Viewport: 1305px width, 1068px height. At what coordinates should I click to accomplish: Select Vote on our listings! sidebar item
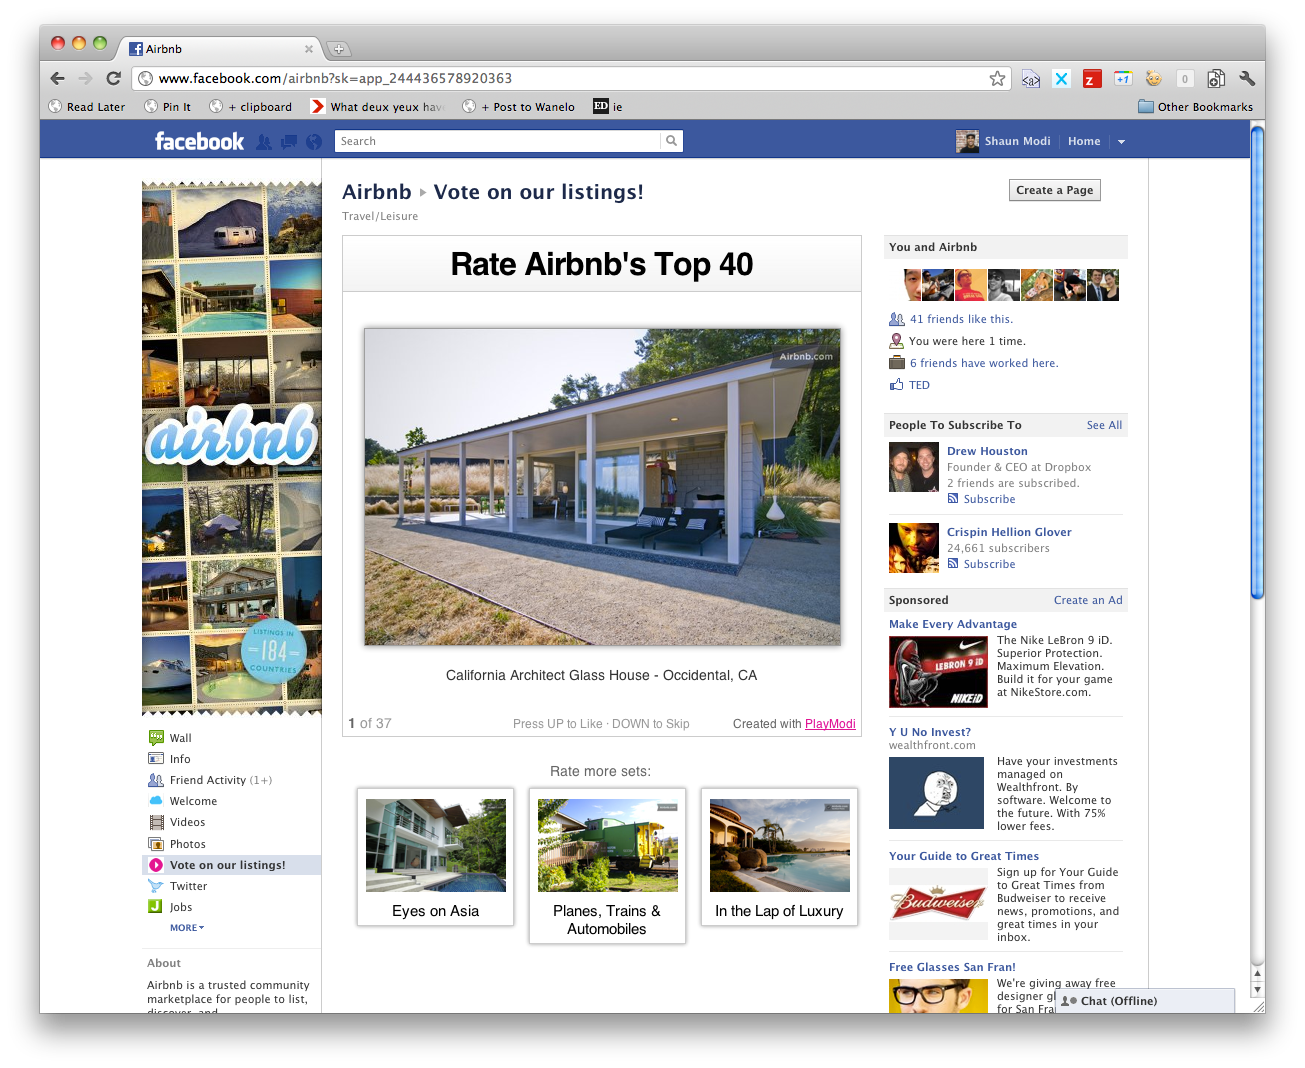point(232,865)
